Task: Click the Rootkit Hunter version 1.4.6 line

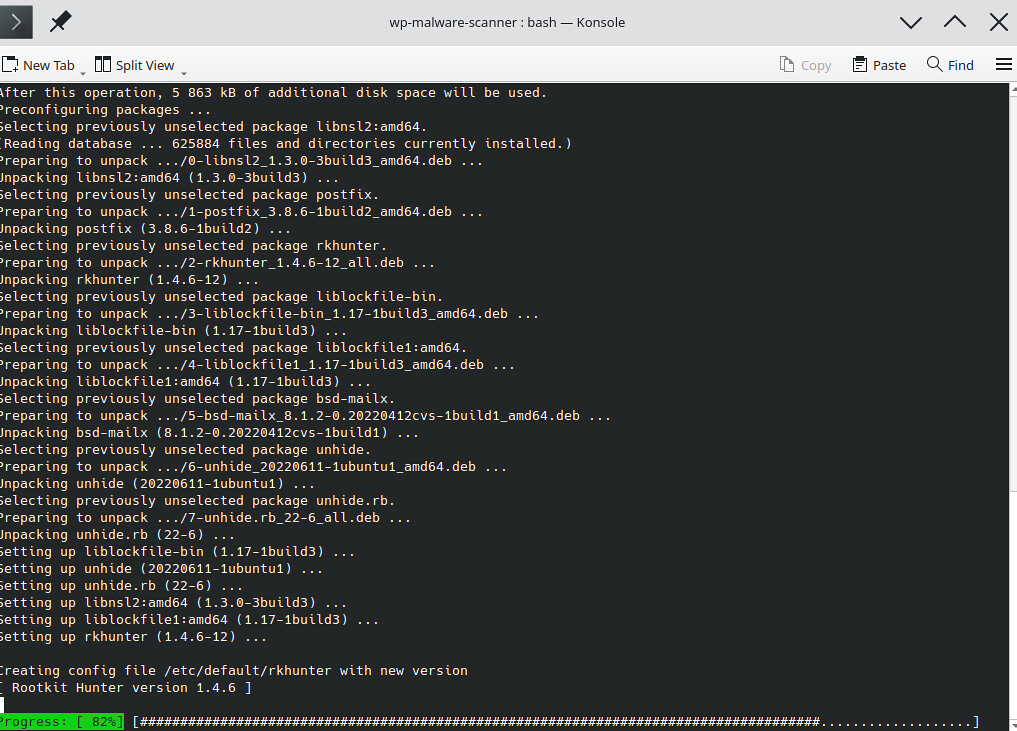Action: 126,688
